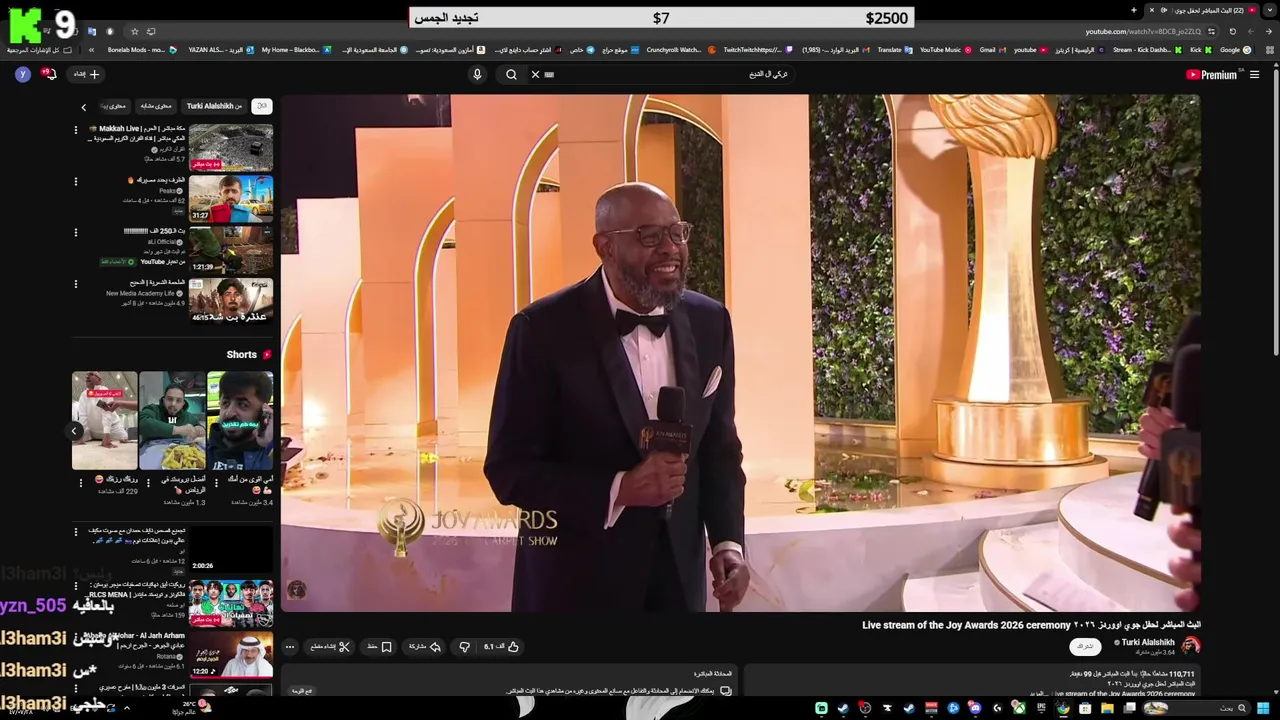Show previous Shorts with the carousel arrow
The height and width of the screenshot is (720, 1280).
click(74, 431)
